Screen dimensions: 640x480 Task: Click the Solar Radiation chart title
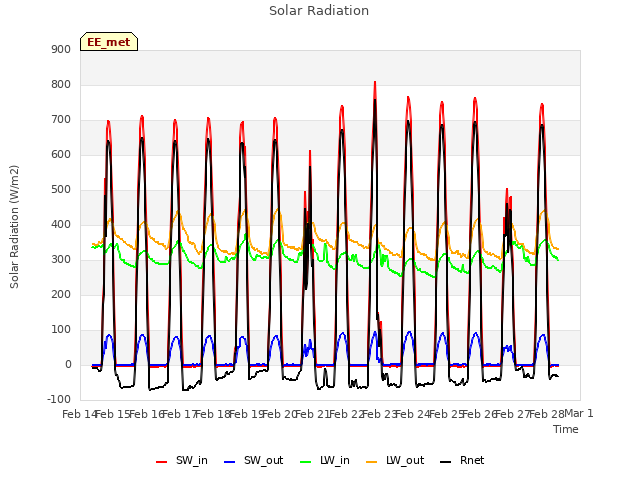point(319,11)
